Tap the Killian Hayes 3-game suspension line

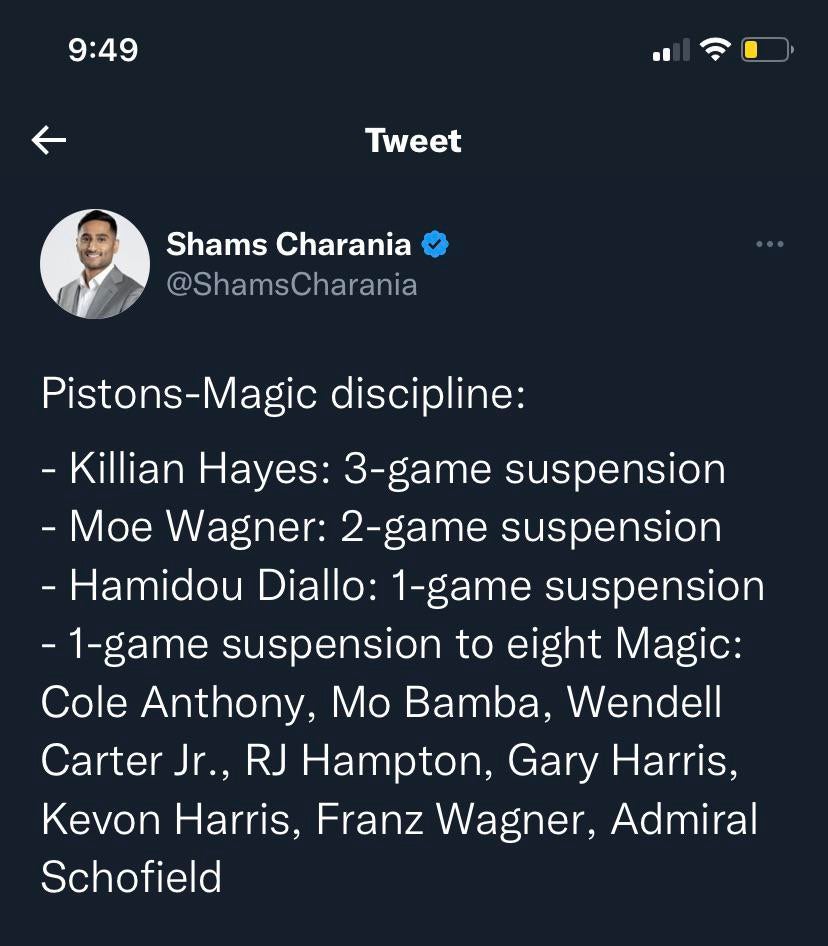pos(383,469)
